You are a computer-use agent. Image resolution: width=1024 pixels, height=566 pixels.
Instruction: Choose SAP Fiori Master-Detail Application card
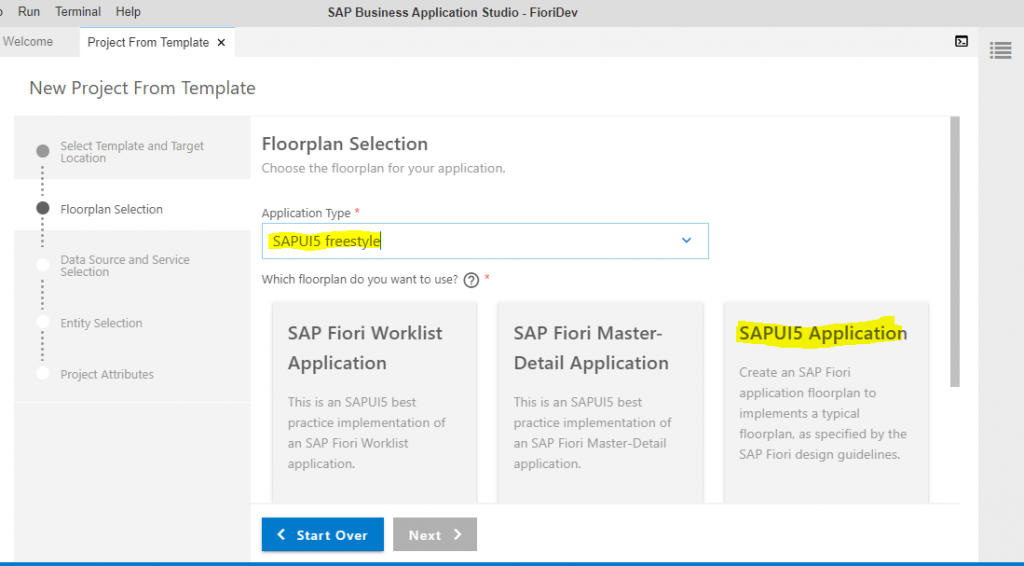pos(600,402)
